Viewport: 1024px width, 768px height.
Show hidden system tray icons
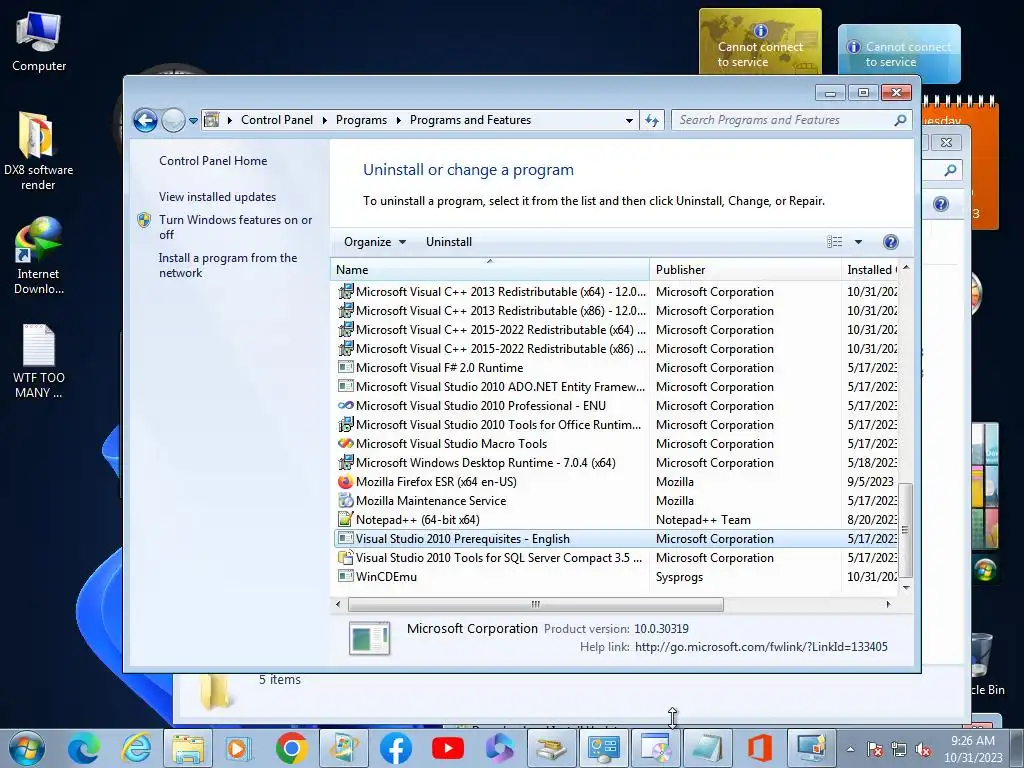pos(850,749)
